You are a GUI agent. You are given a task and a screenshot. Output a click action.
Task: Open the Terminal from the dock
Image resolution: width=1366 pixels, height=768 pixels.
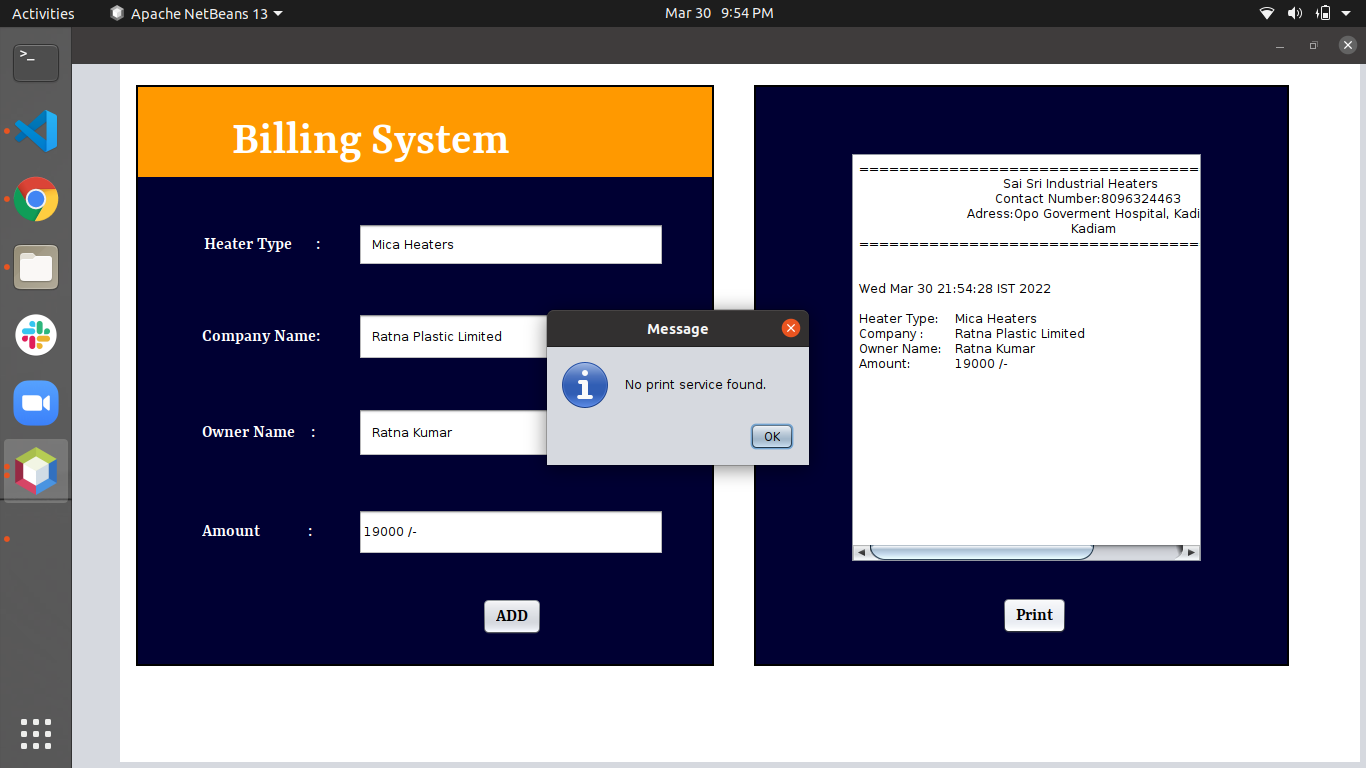coord(35,62)
